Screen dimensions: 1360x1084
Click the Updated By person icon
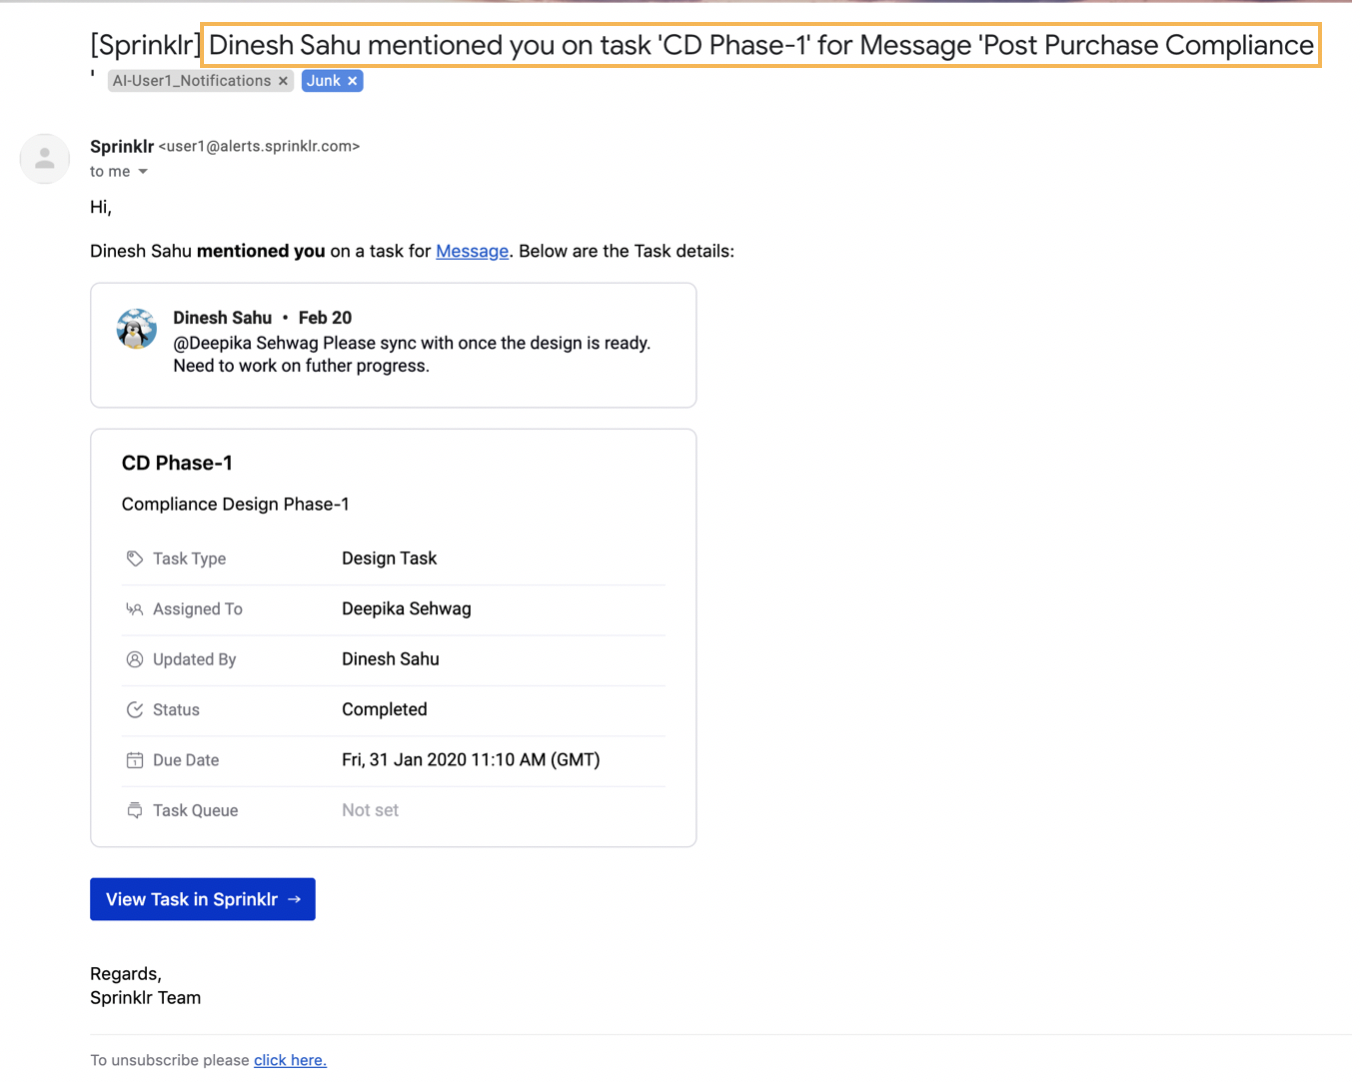point(135,659)
